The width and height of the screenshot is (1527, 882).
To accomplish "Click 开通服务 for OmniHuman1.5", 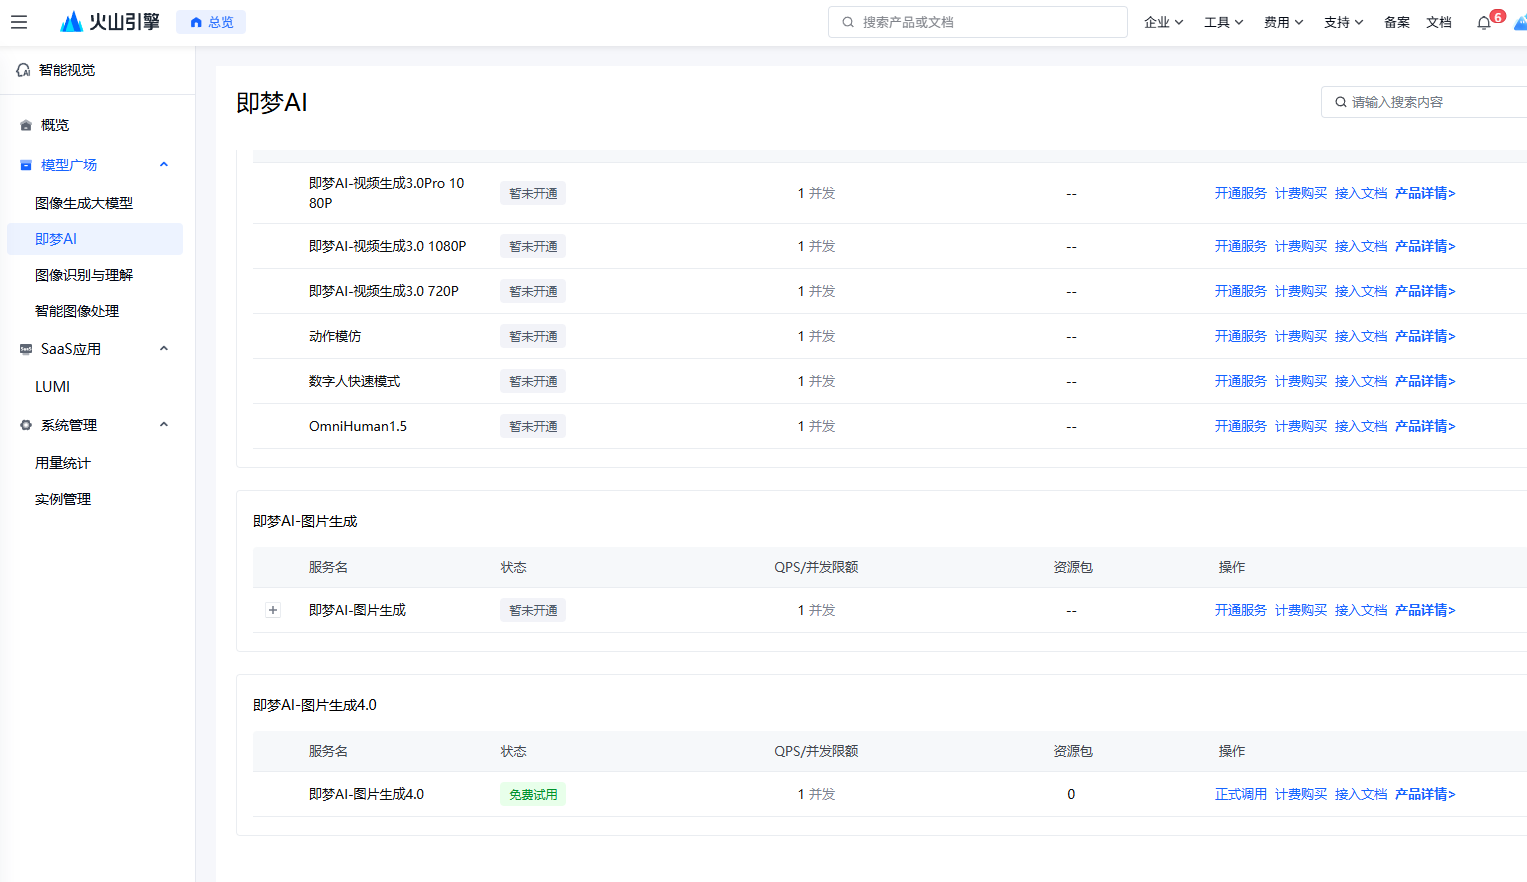I will [x=1240, y=426].
